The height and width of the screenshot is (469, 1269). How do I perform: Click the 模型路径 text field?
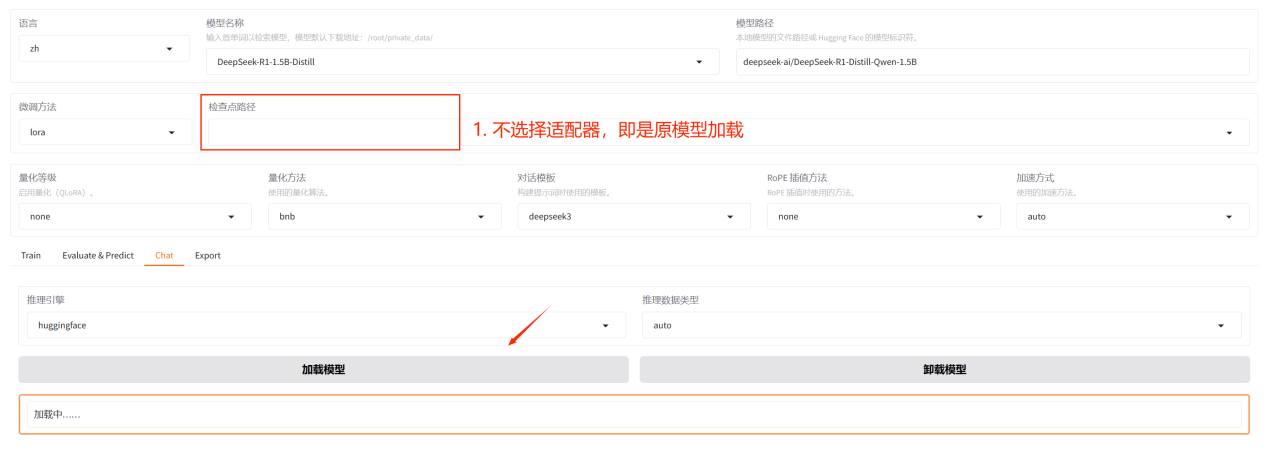click(992, 62)
